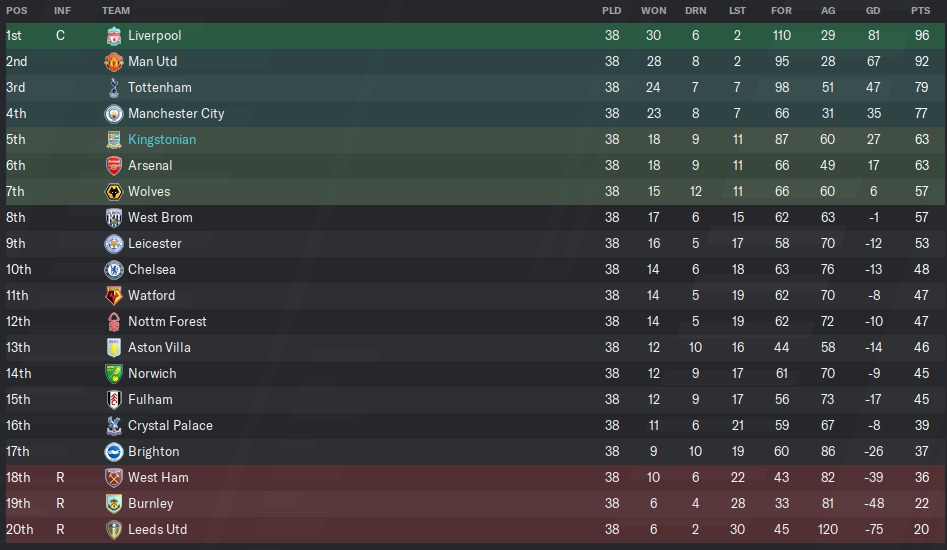Sort by the GD column header
This screenshot has width=947, height=550.
coord(873,10)
